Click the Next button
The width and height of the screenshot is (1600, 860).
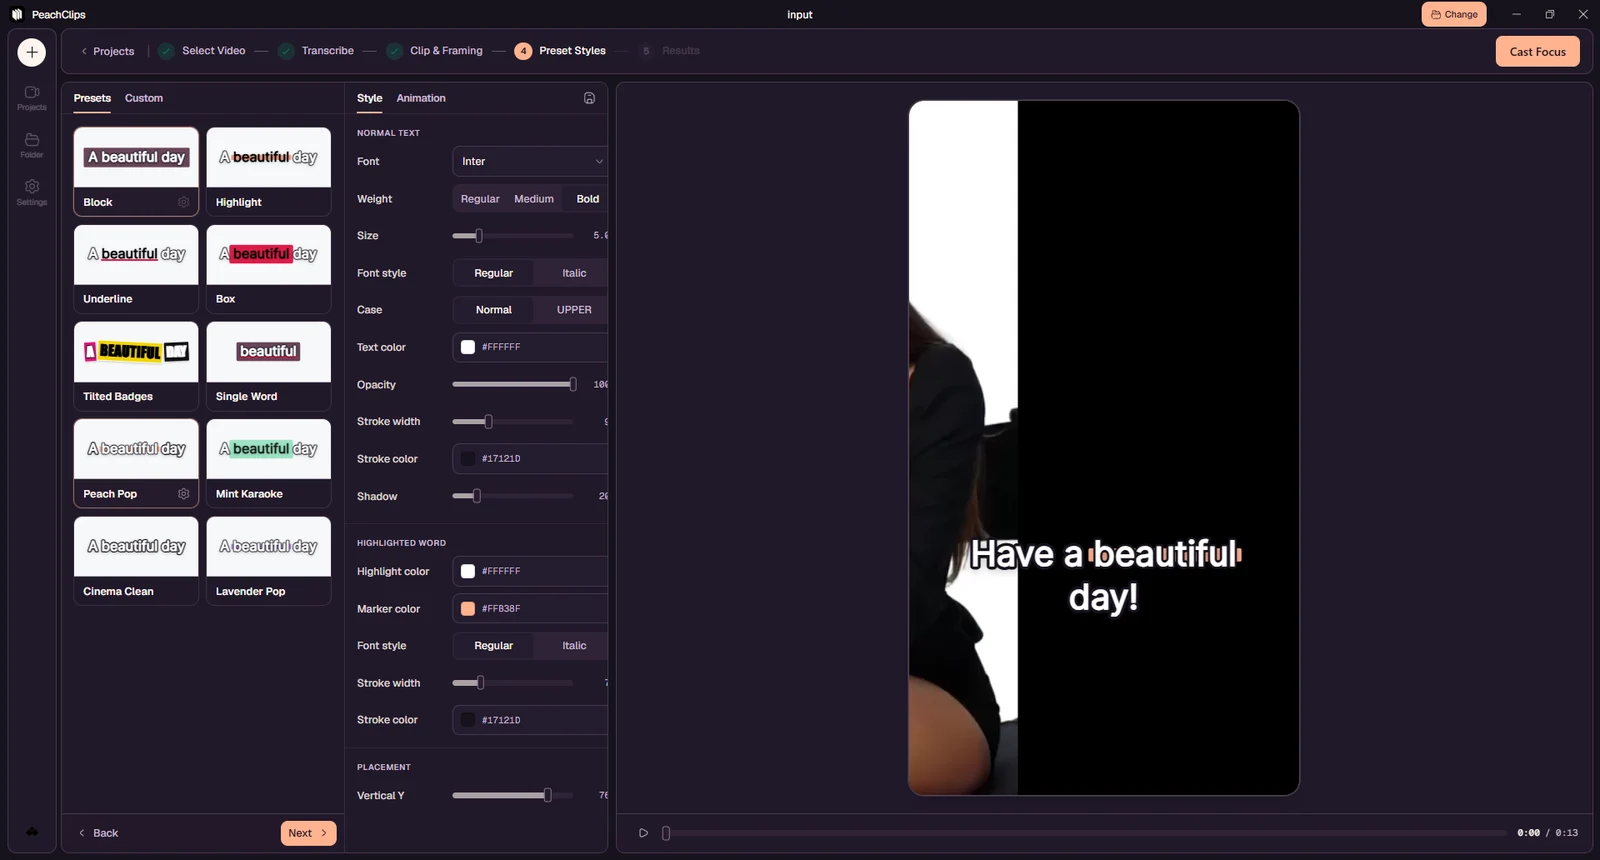308,833
